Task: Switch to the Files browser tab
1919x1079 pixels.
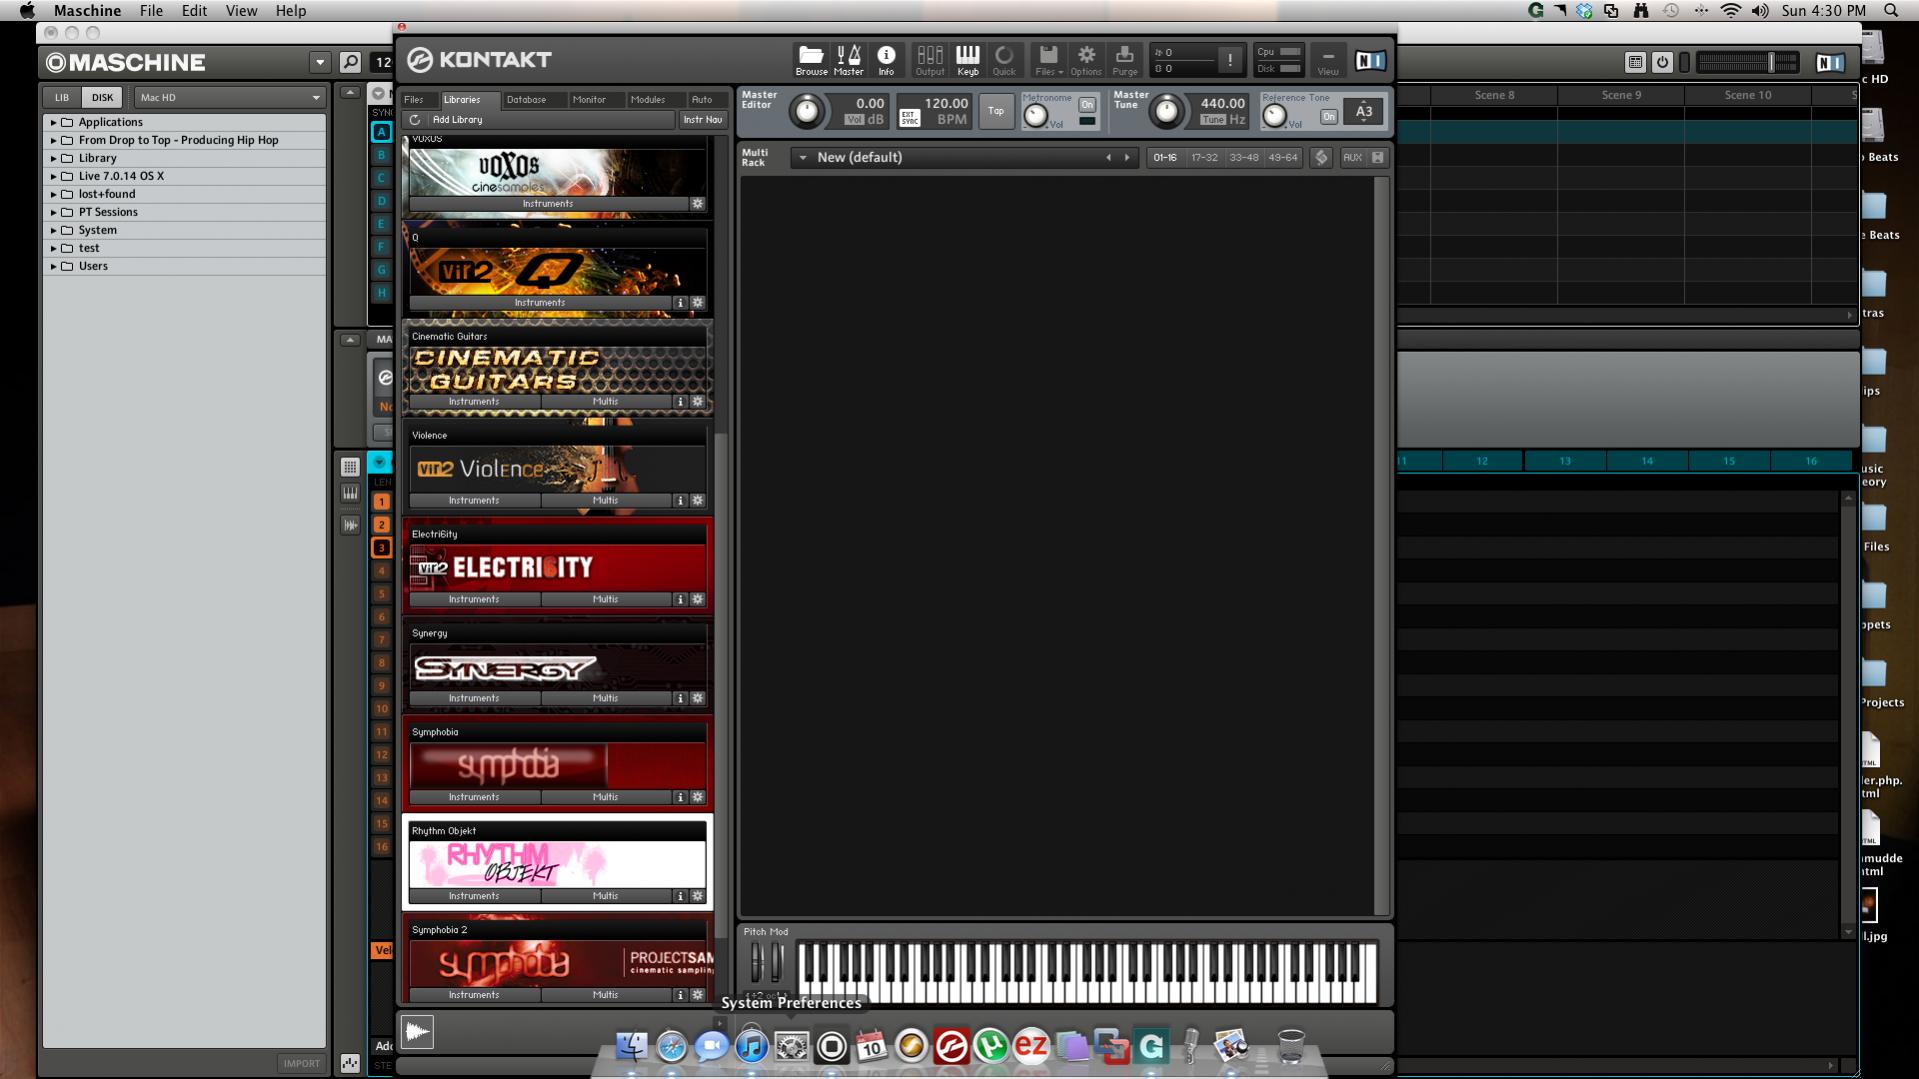Action: click(414, 100)
